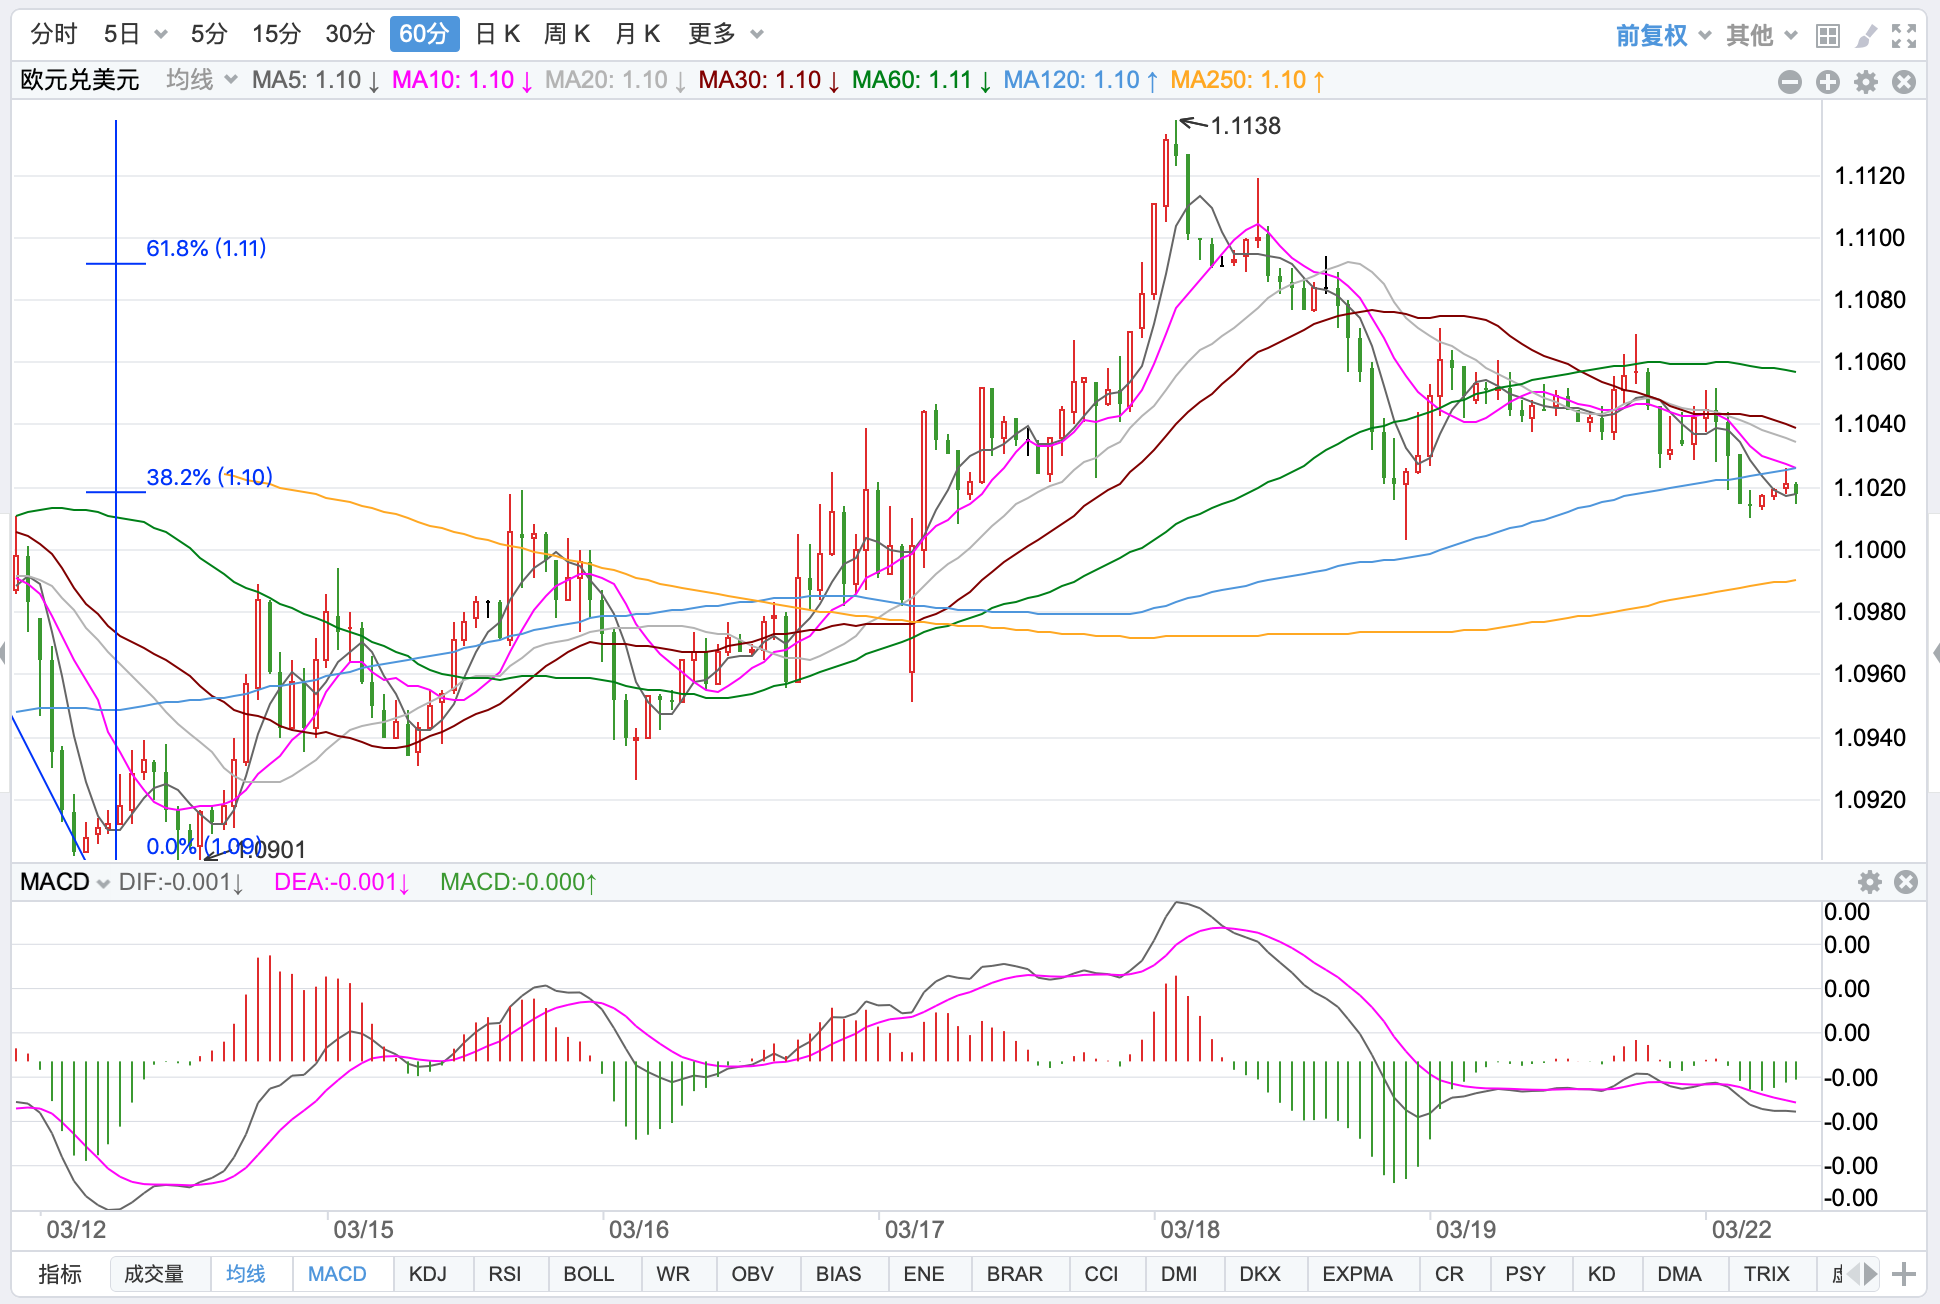
Task: Click the 欧元兑美元 symbol name
Action: [80, 80]
